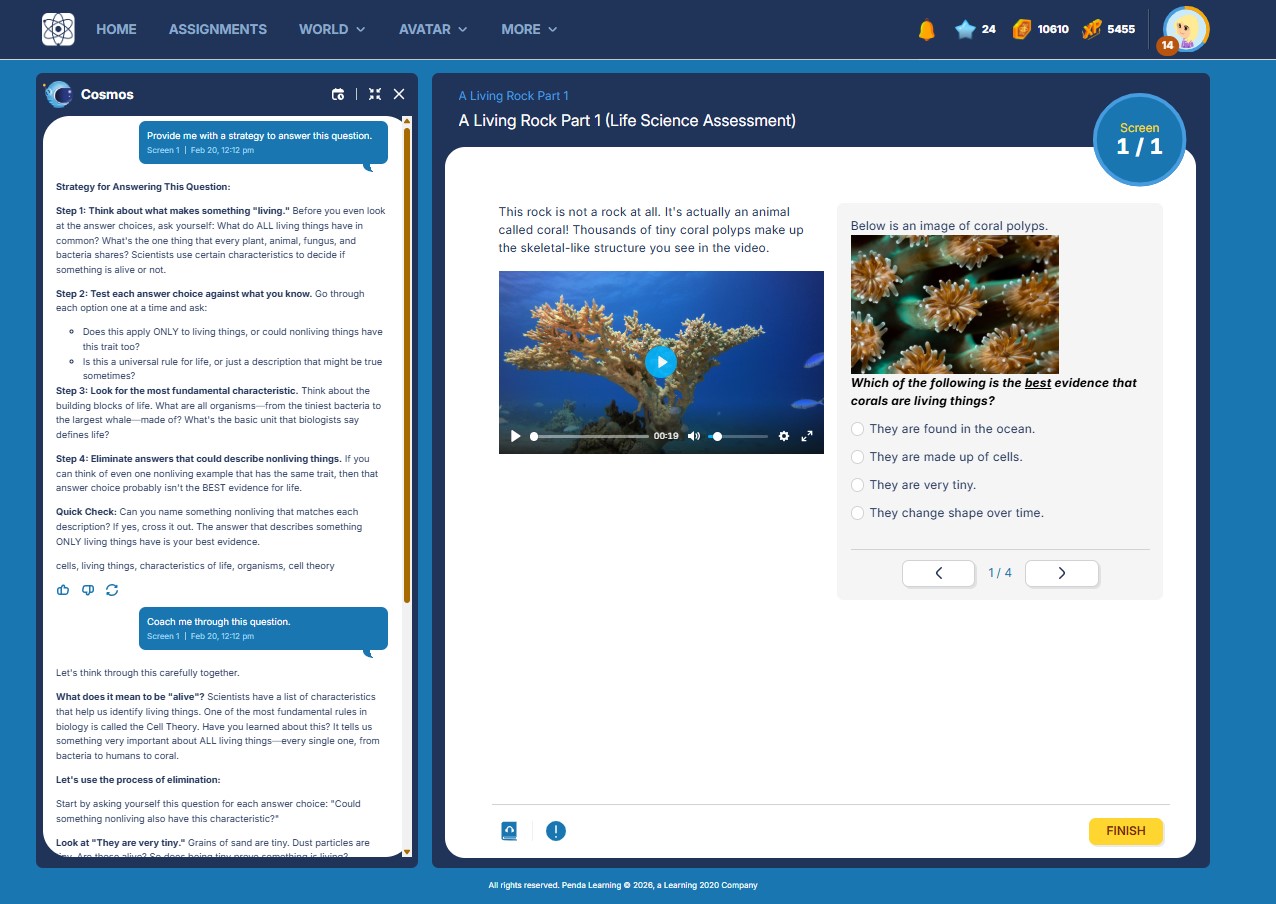The width and height of the screenshot is (1276, 904).
Task: Click thumbs up on Cosmos response
Action: coord(63,590)
